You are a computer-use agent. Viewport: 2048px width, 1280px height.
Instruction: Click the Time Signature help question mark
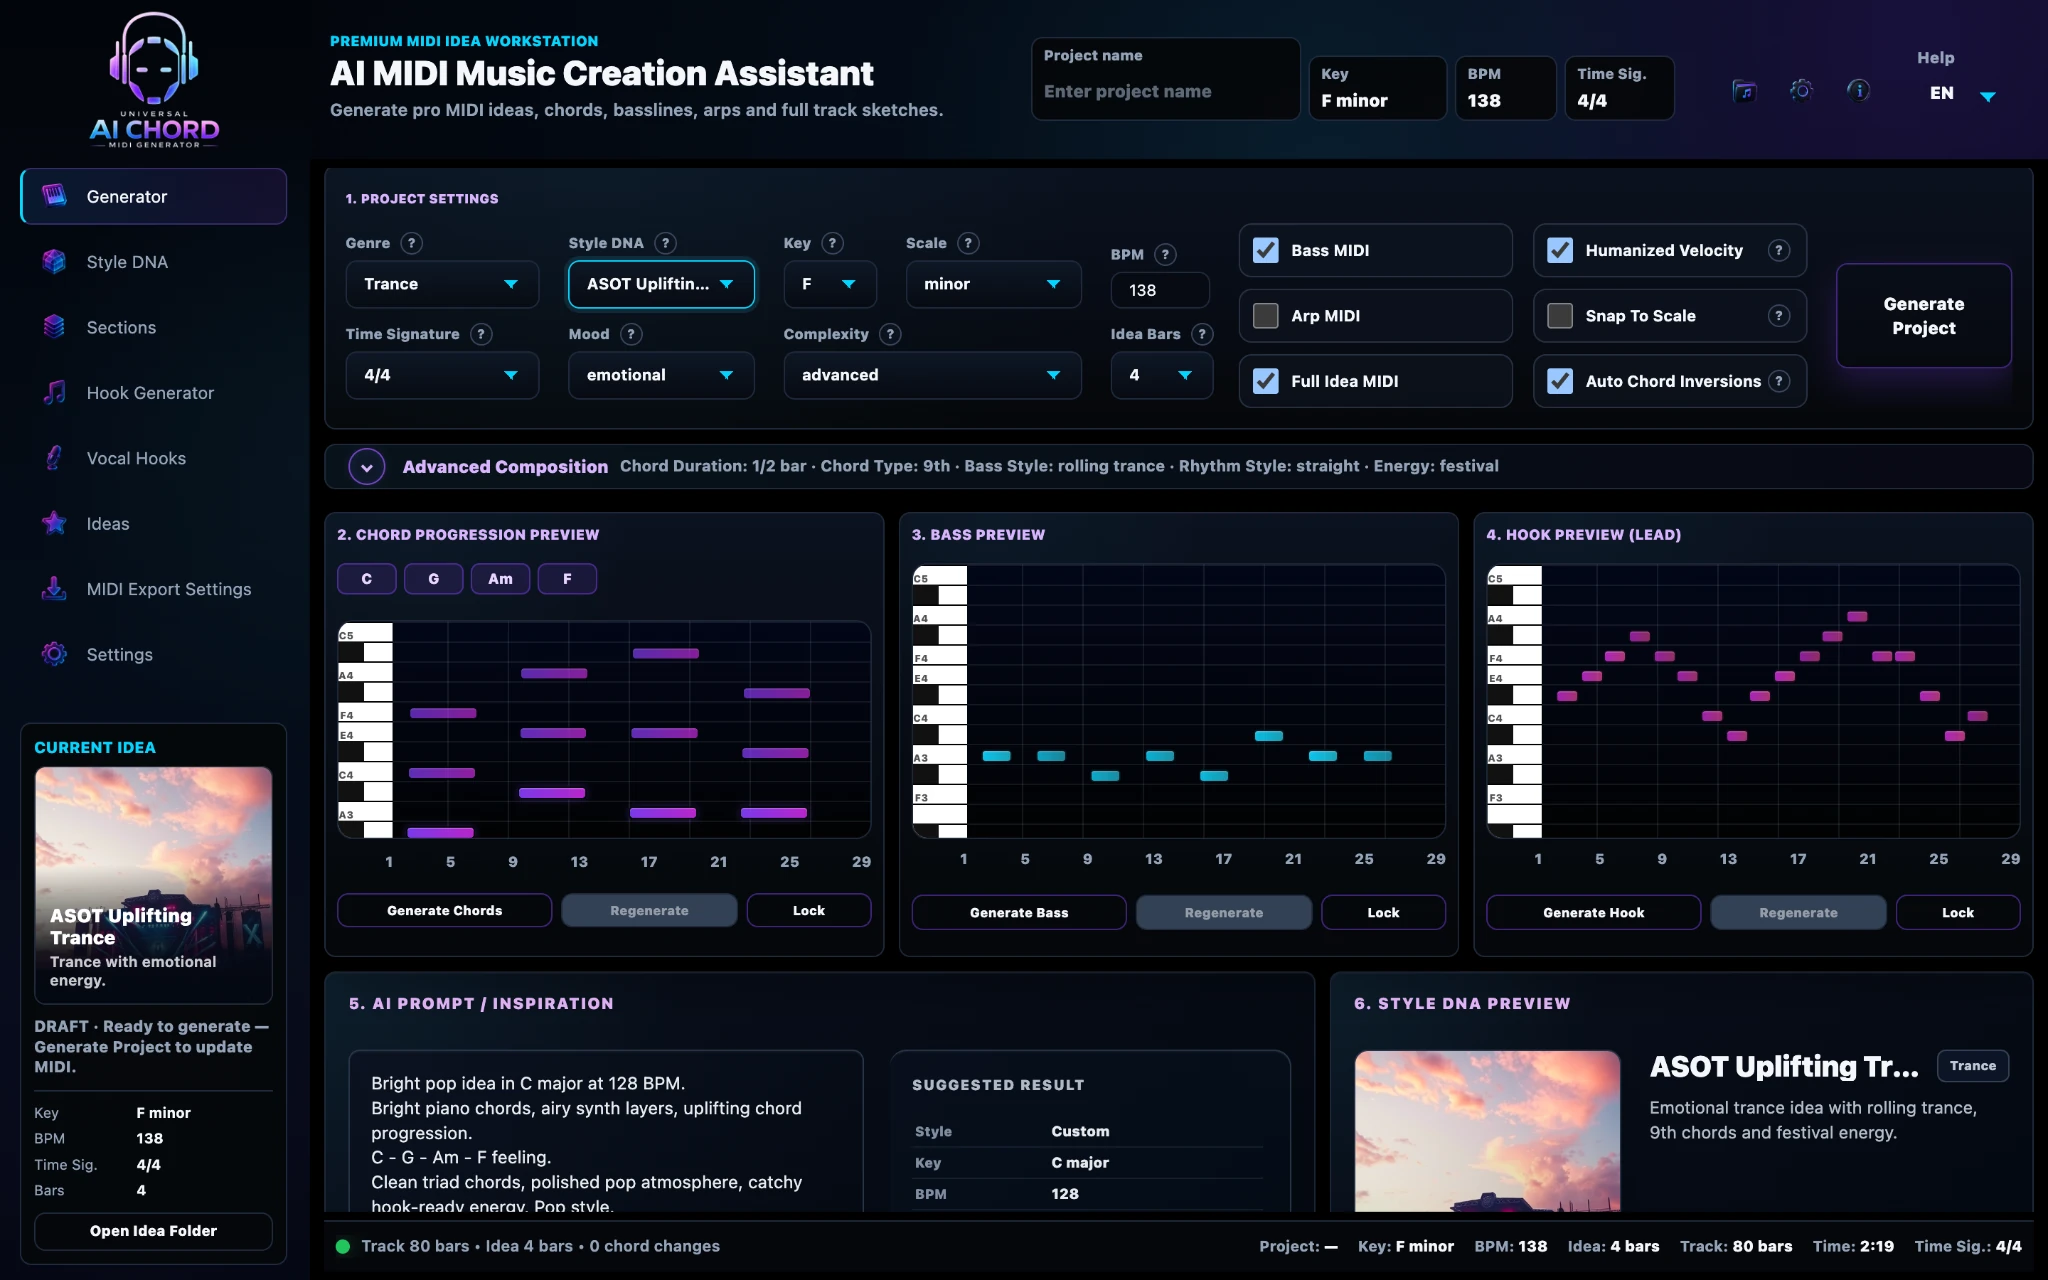point(481,334)
